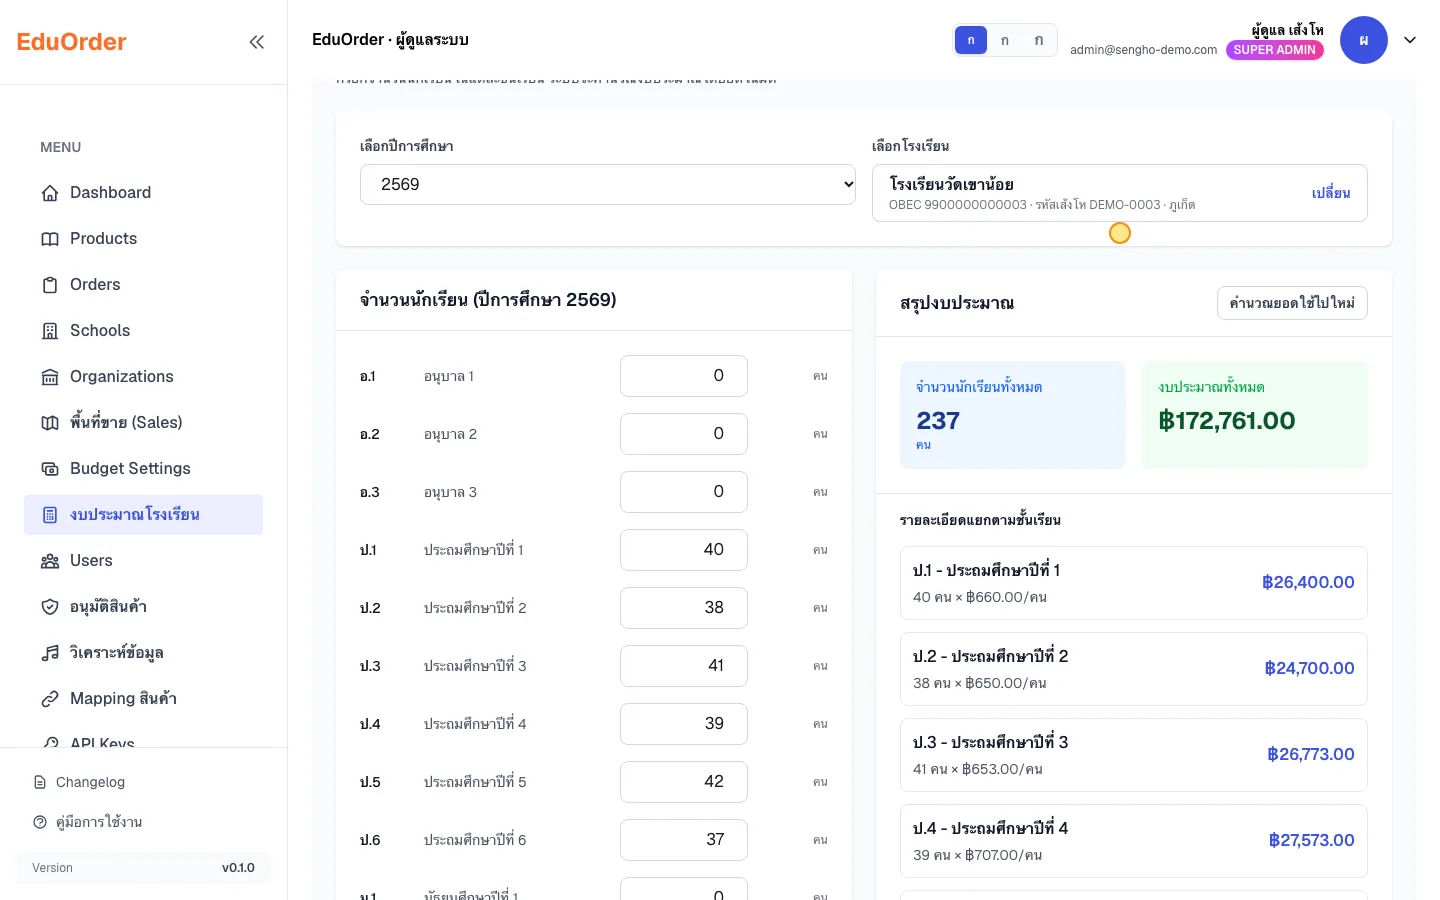Select the smallest ก font-size option
This screenshot has width=1440, height=900.
click(971, 40)
